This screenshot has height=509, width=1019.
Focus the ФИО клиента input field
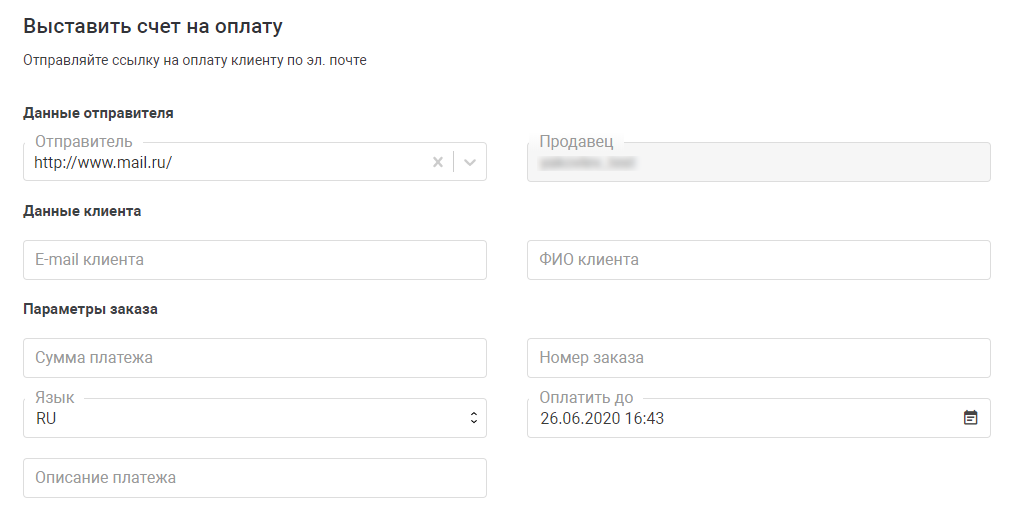click(758, 260)
